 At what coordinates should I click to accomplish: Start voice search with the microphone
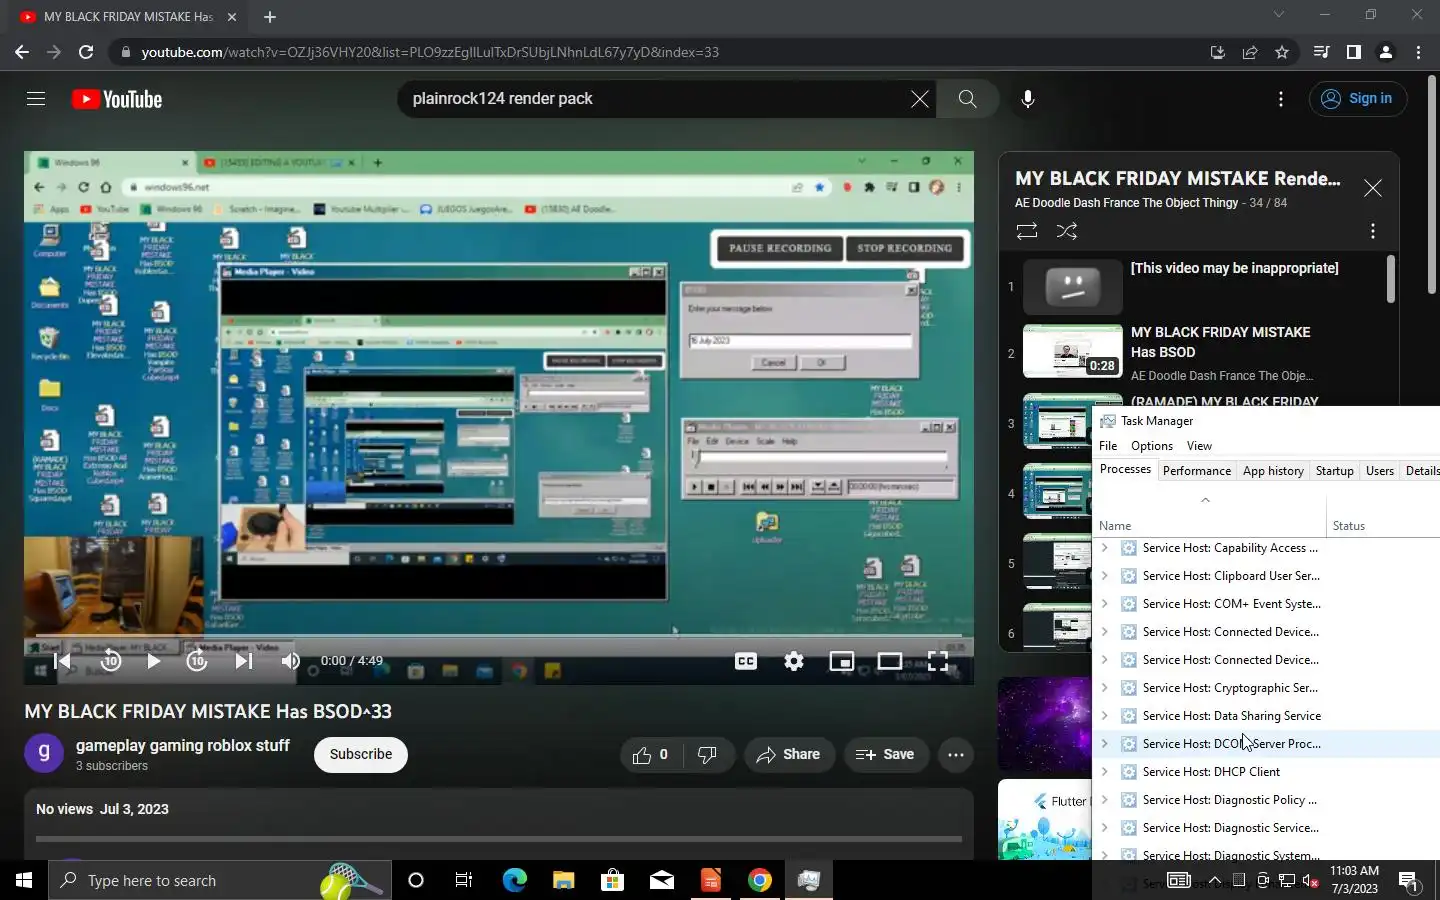click(1028, 99)
